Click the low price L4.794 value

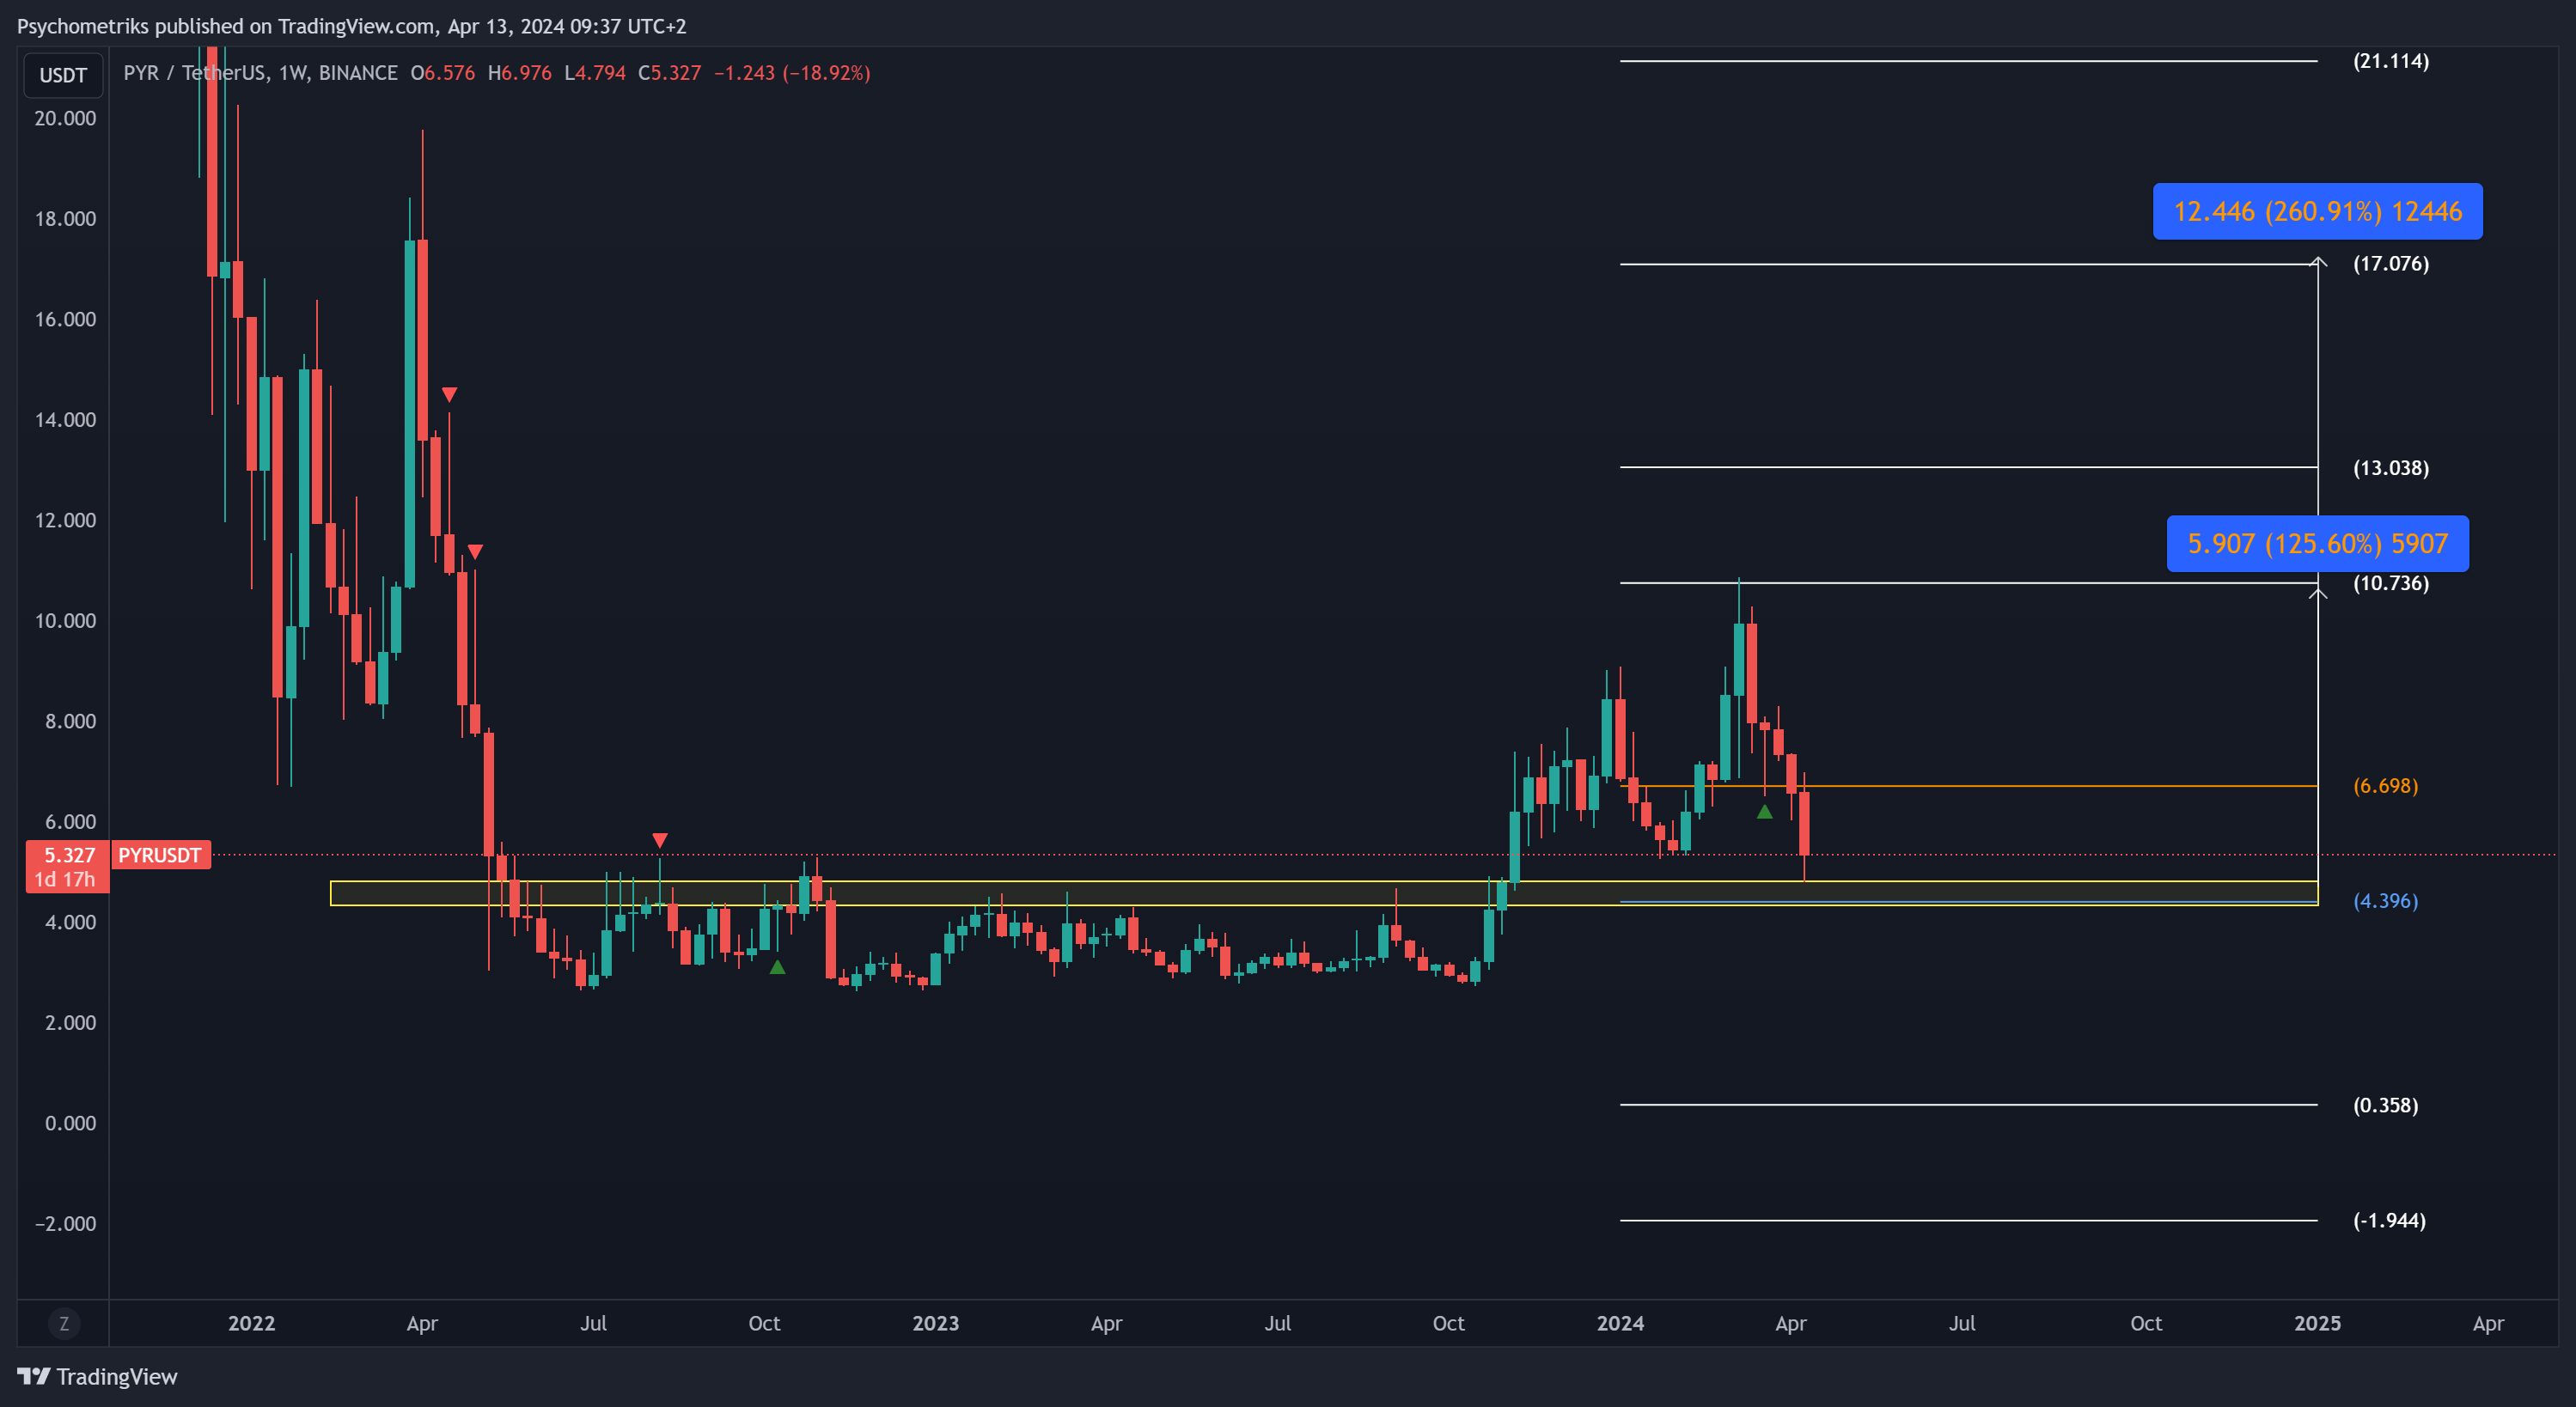pyautogui.click(x=595, y=73)
